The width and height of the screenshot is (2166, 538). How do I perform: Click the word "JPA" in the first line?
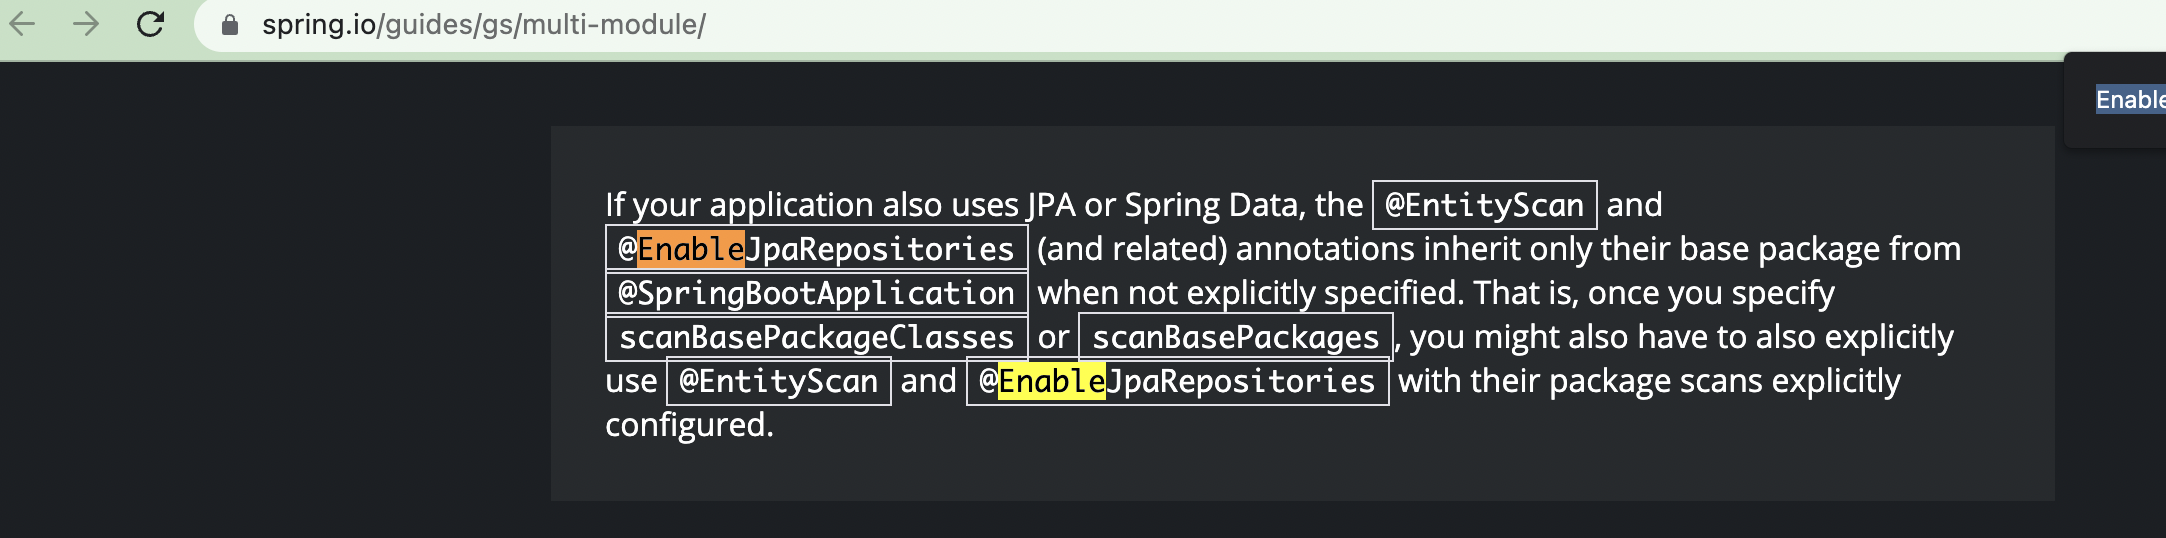1050,205
